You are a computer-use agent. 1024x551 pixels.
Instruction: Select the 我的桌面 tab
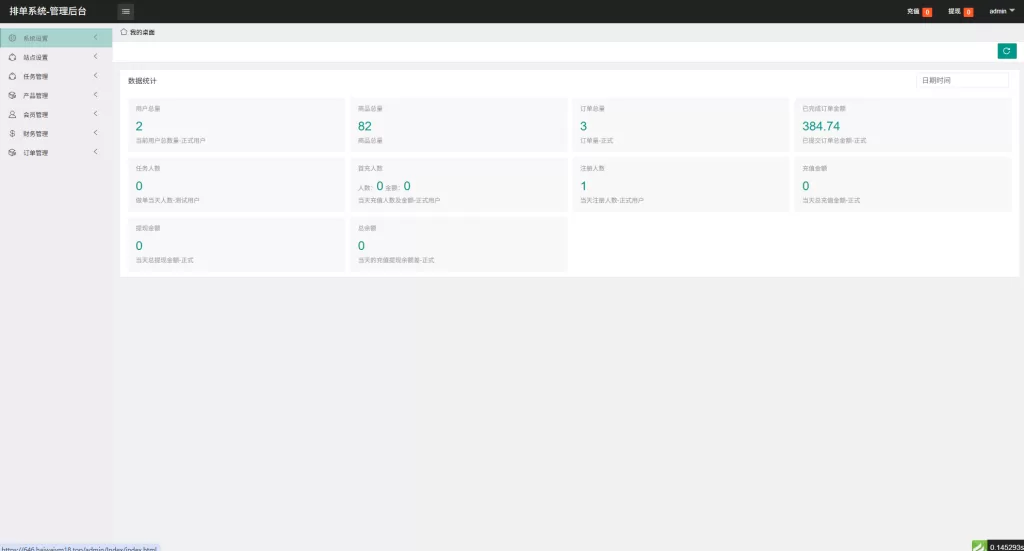pyautogui.click(x=142, y=33)
